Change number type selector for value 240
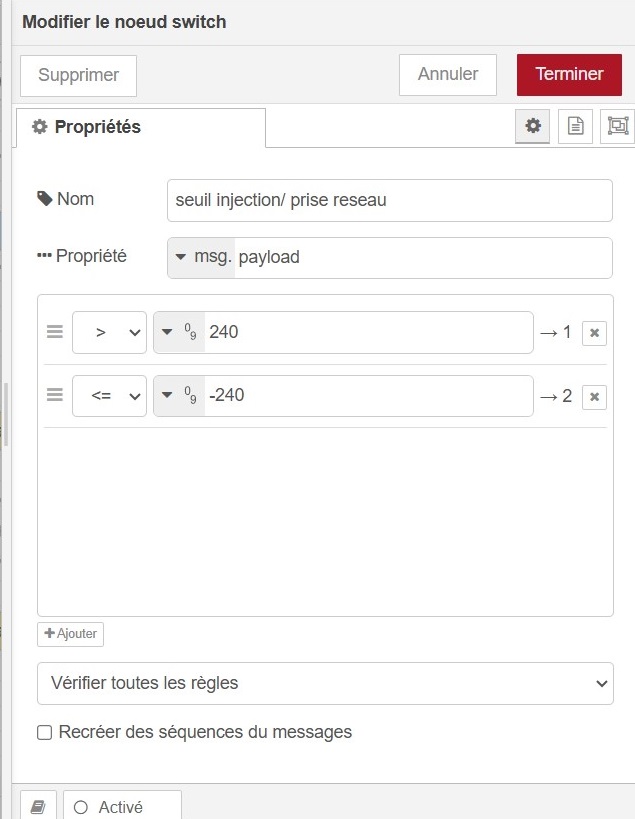The width and height of the screenshot is (635, 819). pos(180,333)
